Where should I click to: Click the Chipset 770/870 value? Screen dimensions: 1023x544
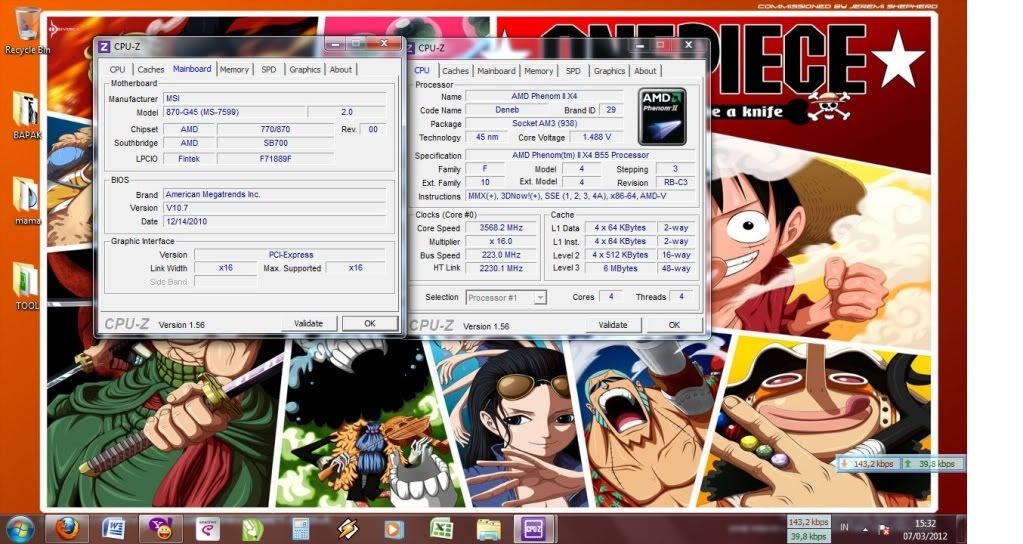(x=275, y=129)
